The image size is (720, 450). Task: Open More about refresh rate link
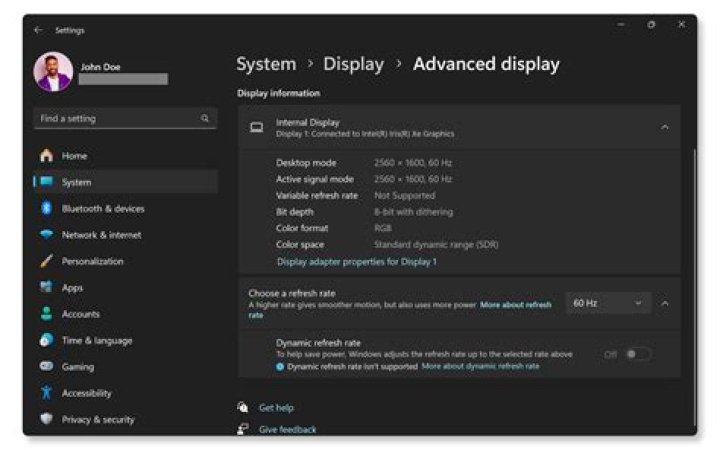[515, 305]
